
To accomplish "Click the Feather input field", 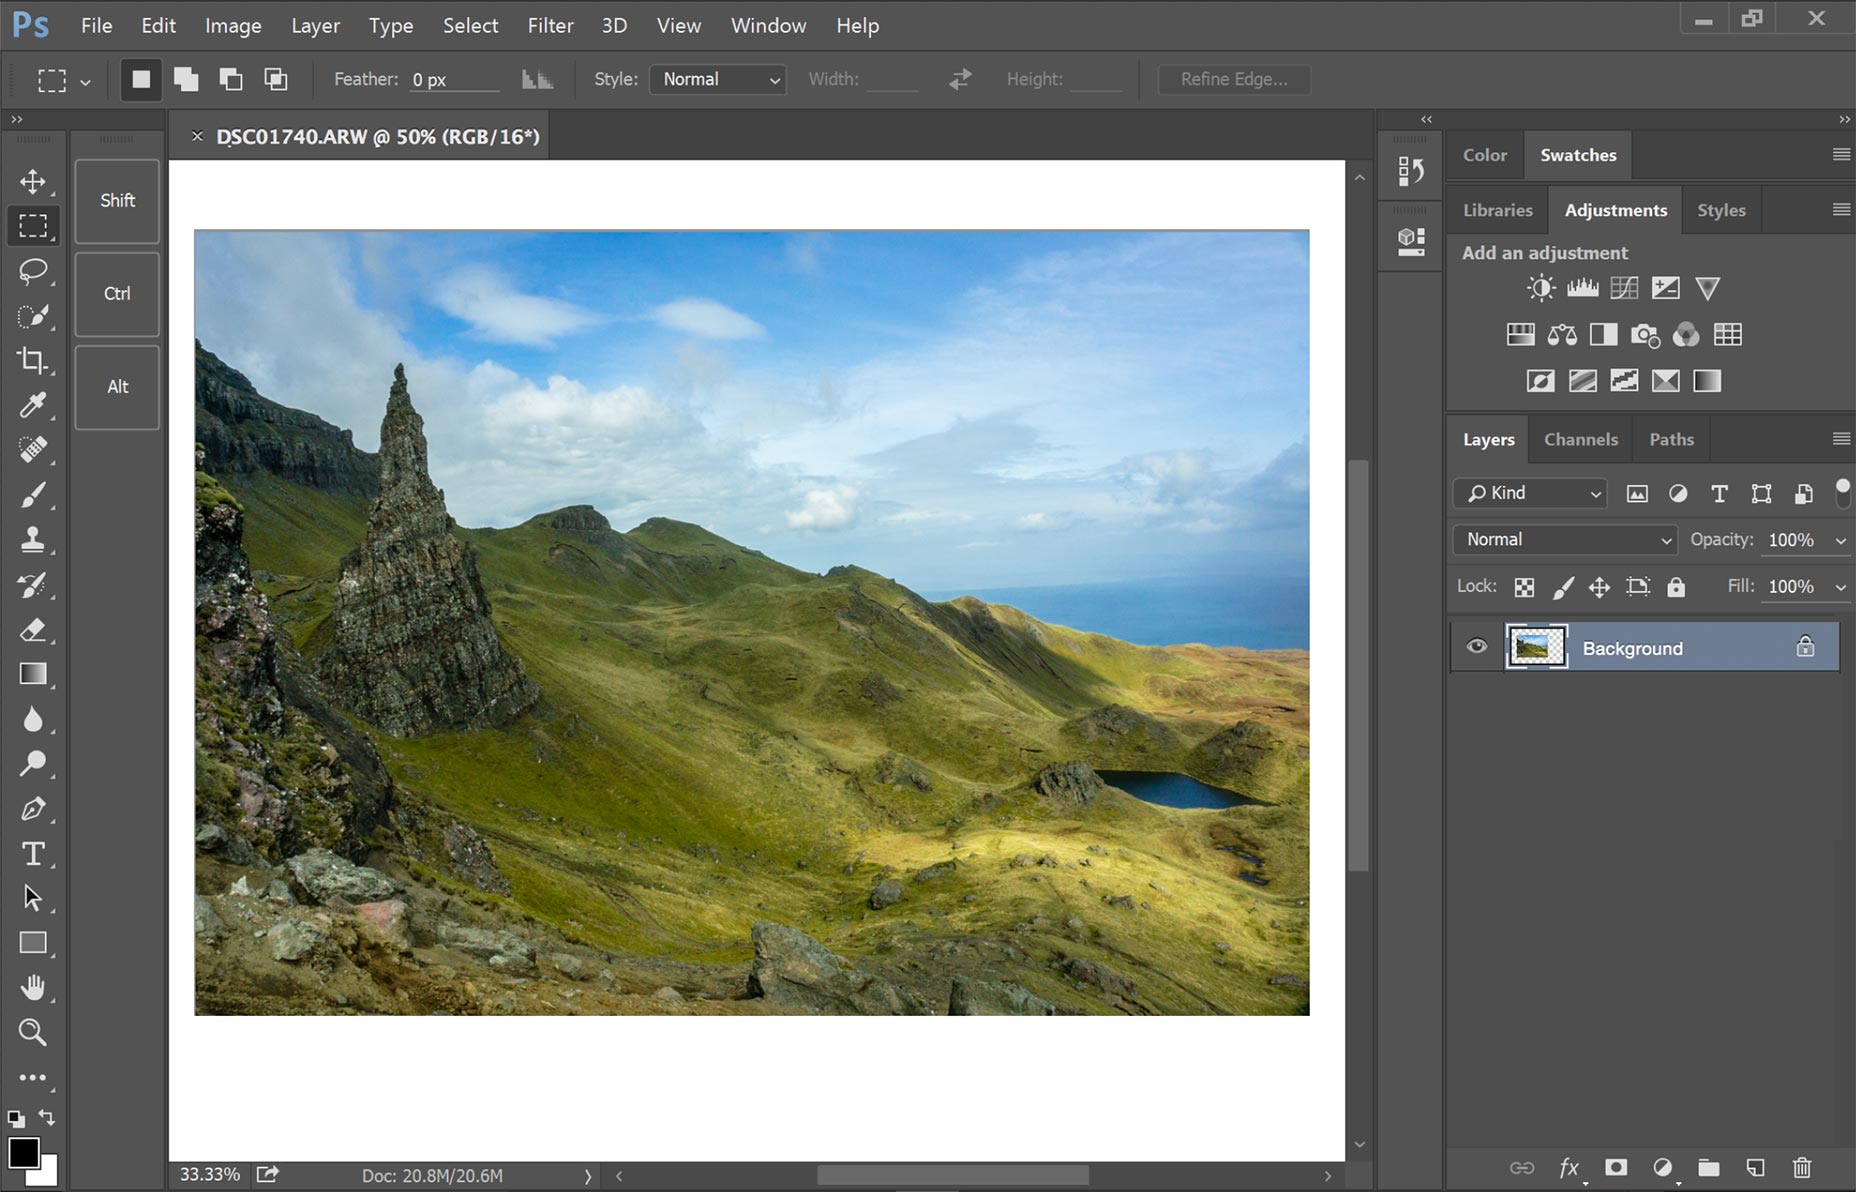I will click(453, 80).
